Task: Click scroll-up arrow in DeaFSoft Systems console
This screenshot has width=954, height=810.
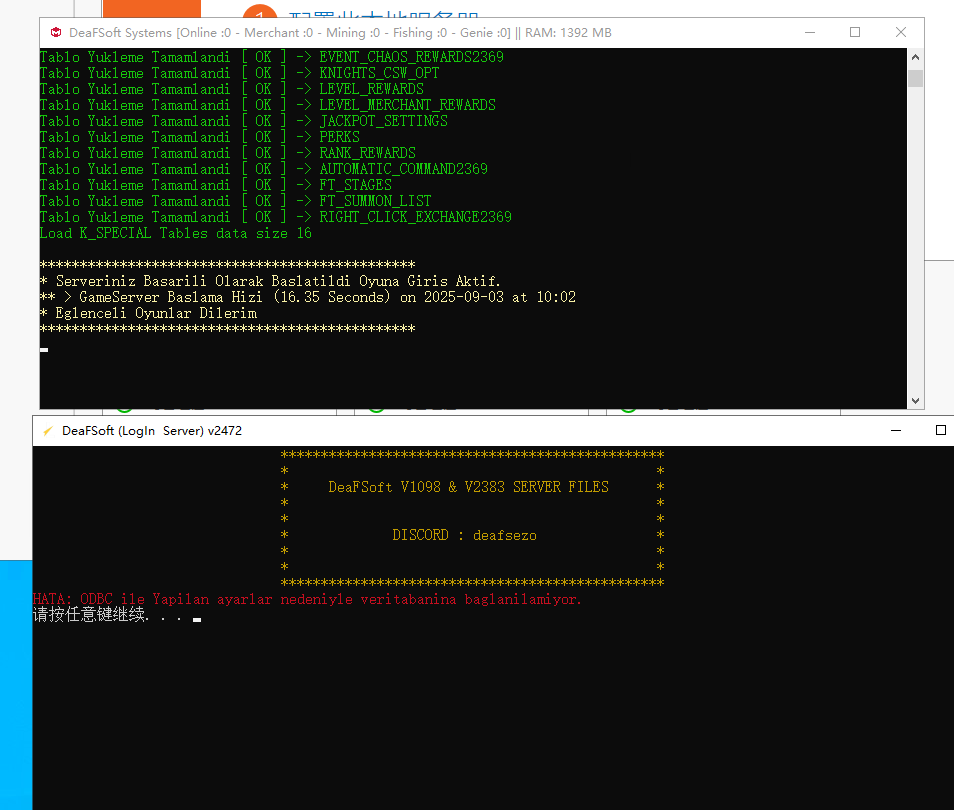Action: (915, 57)
